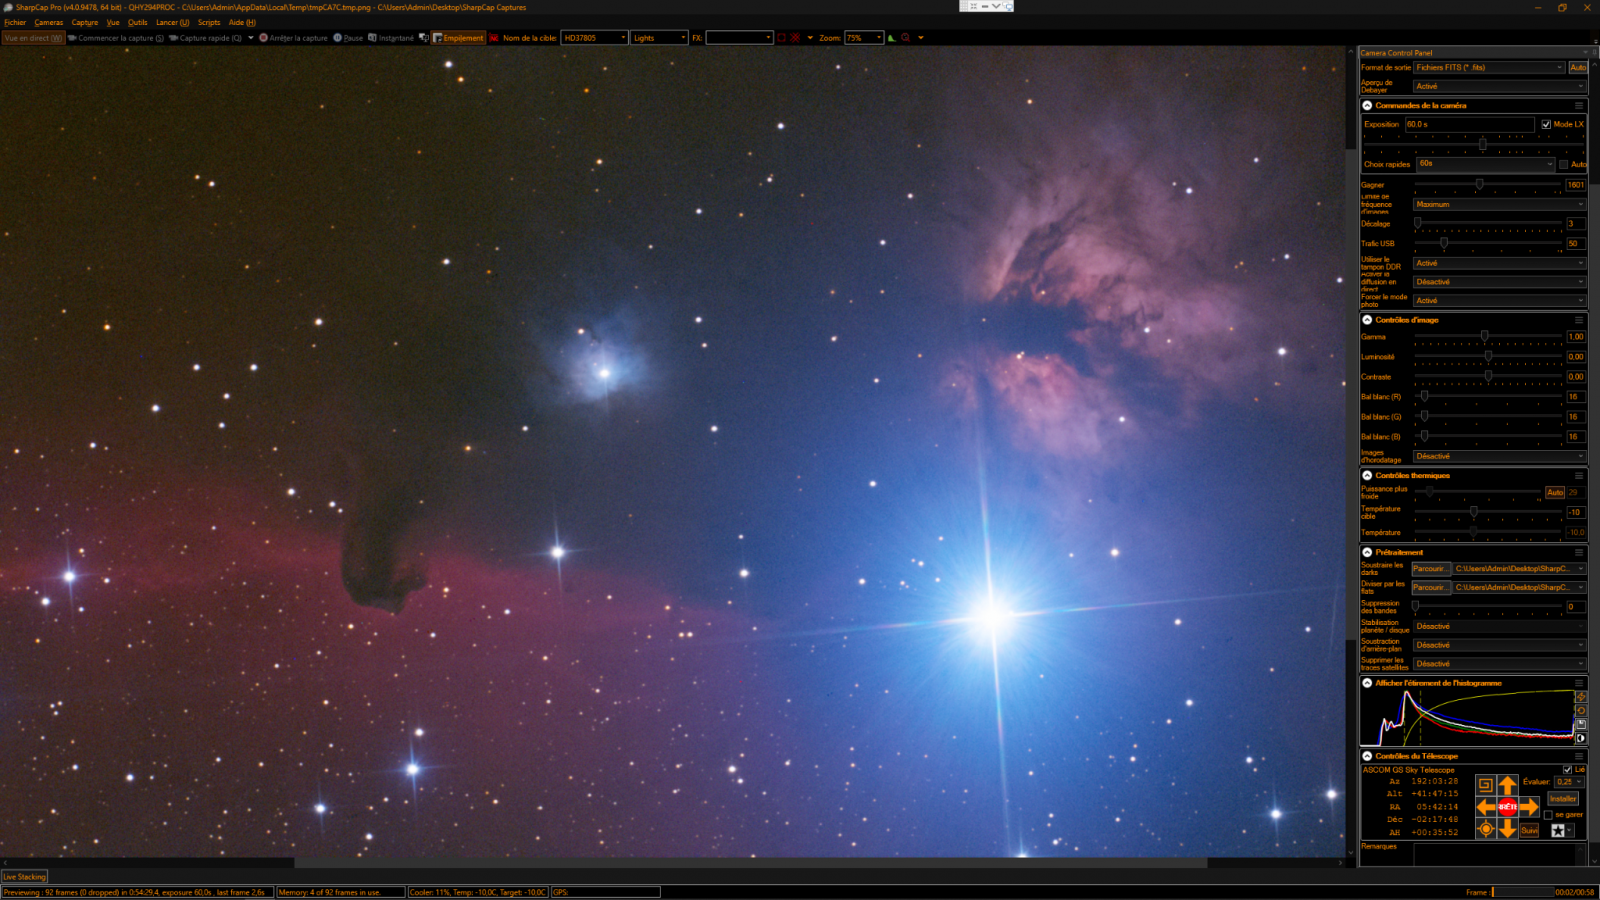Click Arrêter la capture
The width and height of the screenshot is (1600, 900).
coord(293,38)
